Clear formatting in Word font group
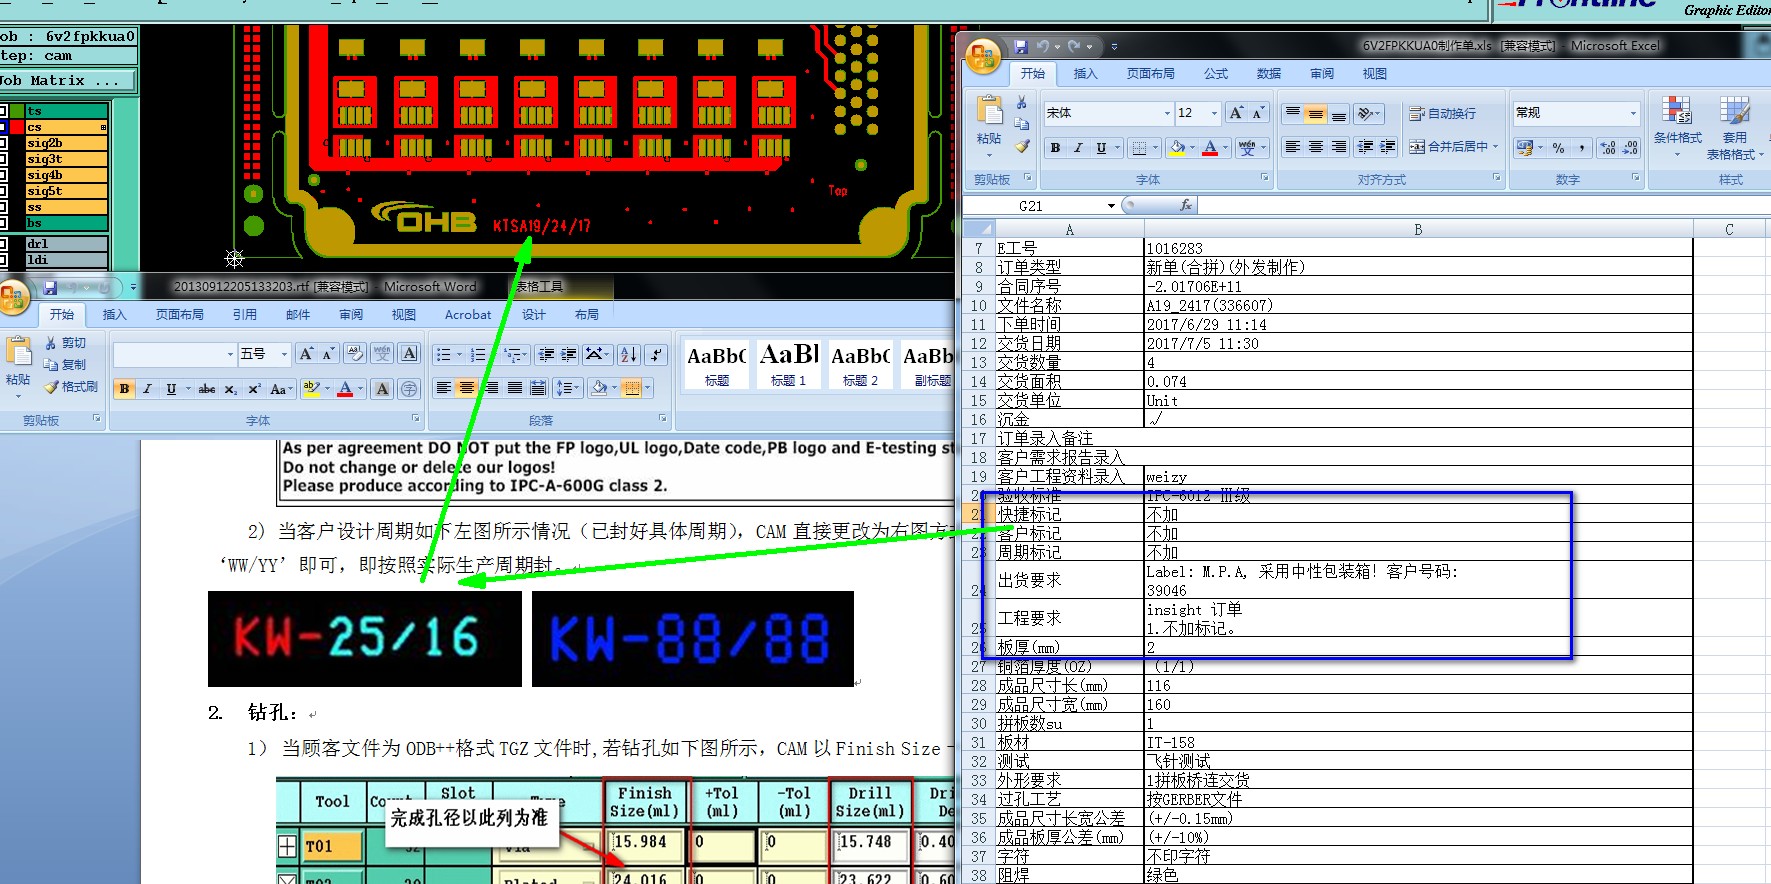The image size is (1771, 884). (355, 354)
